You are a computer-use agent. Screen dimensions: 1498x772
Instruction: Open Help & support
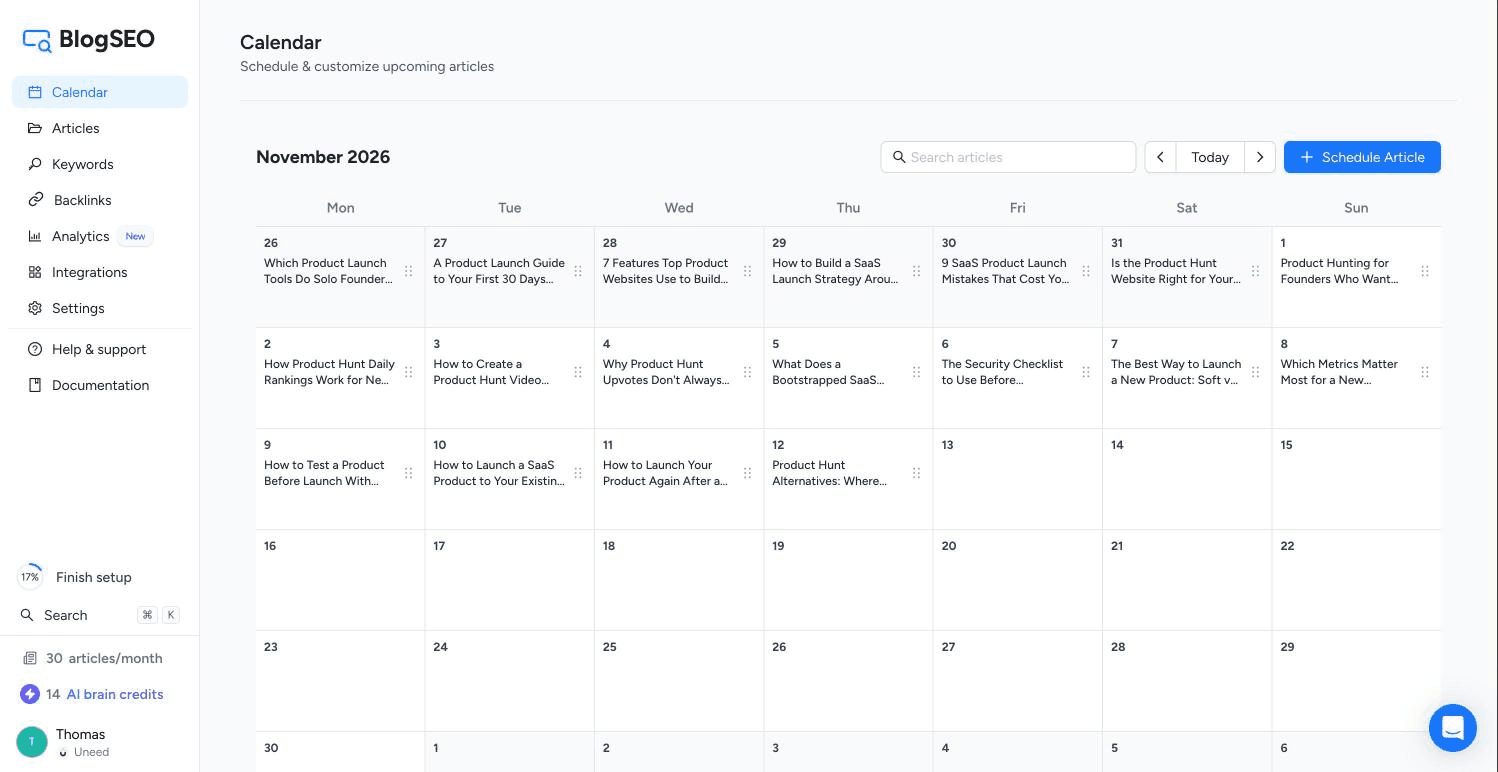[x=100, y=349]
